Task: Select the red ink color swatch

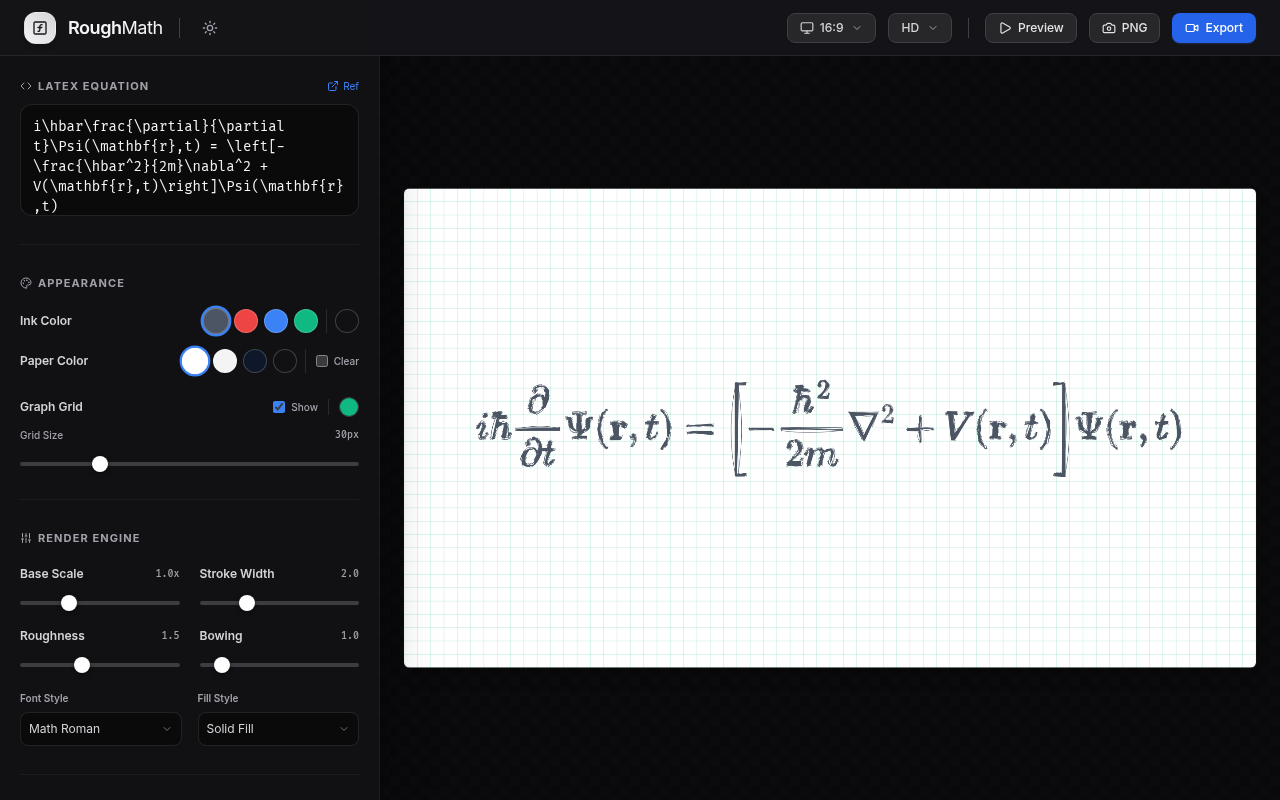Action: click(246, 321)
